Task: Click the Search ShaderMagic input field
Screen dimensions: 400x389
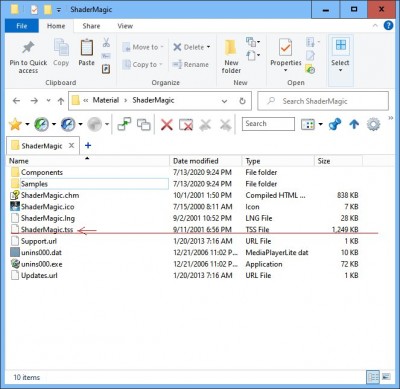Action: (x=323, y=101)
